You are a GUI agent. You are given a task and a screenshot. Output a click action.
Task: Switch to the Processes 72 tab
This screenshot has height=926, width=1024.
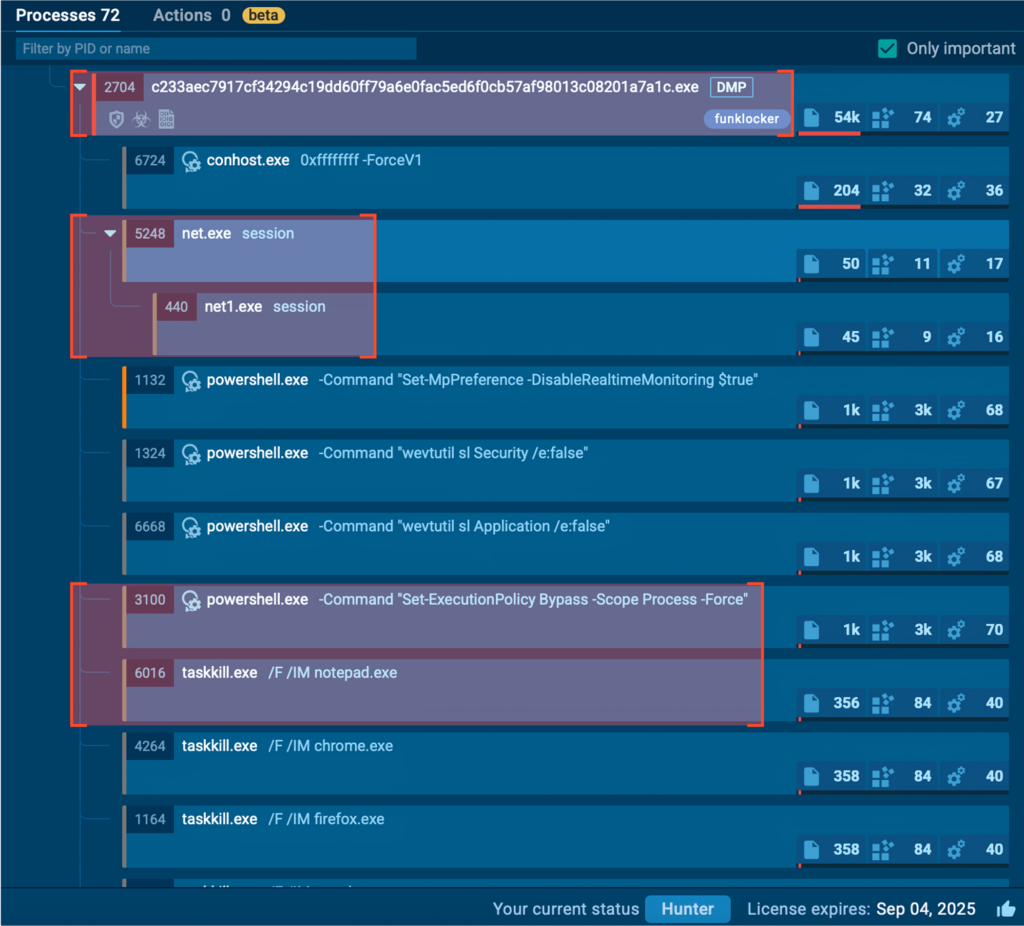pyautogui.click(x=67, y=15)
